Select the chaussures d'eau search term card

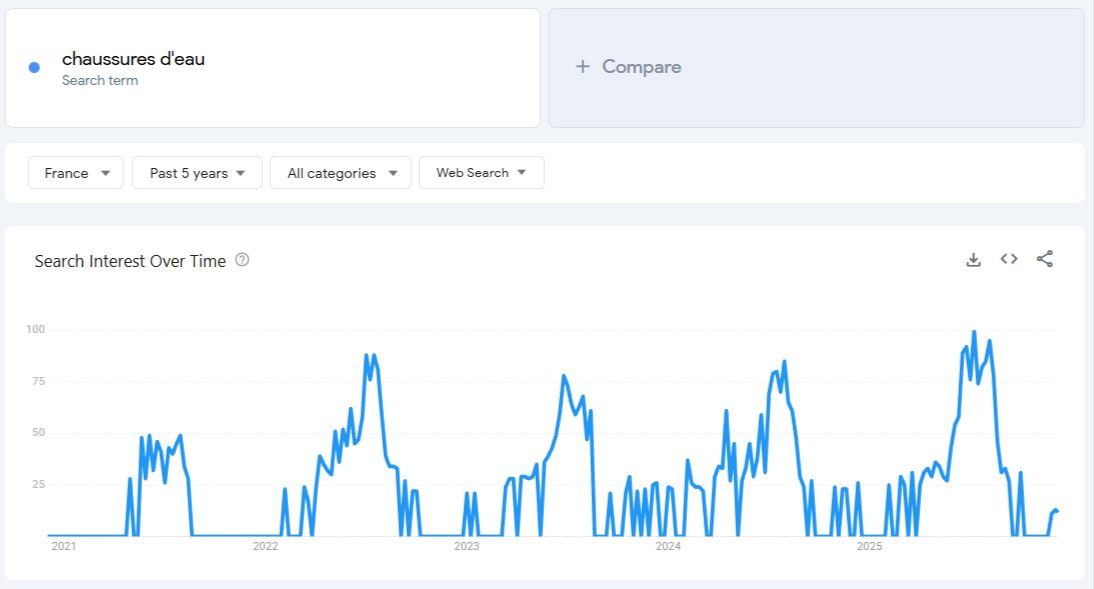pos(273,66)
